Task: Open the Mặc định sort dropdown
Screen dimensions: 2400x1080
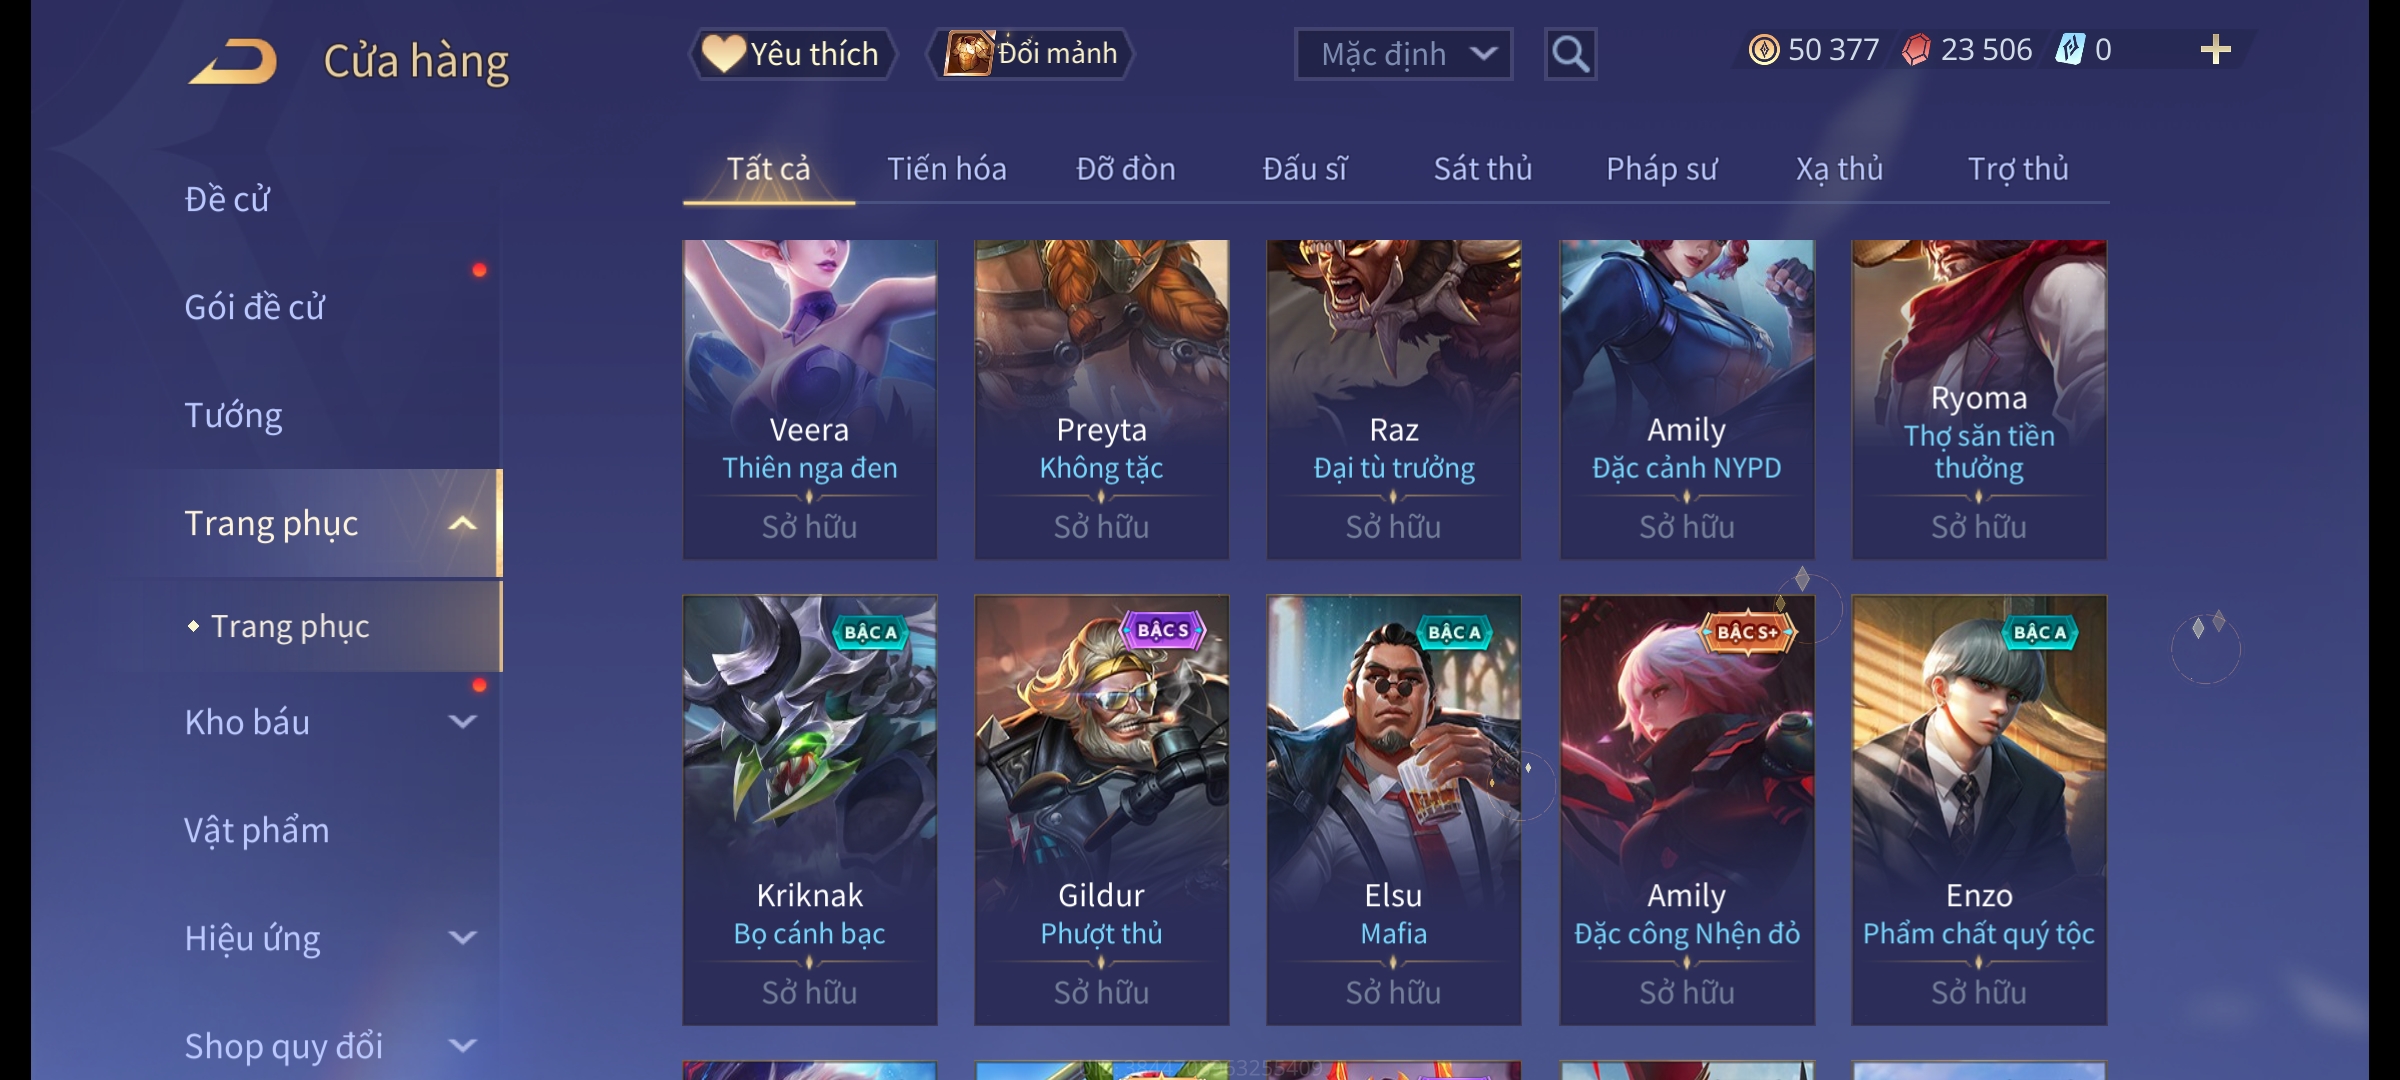Action: tap(1403, 54)
